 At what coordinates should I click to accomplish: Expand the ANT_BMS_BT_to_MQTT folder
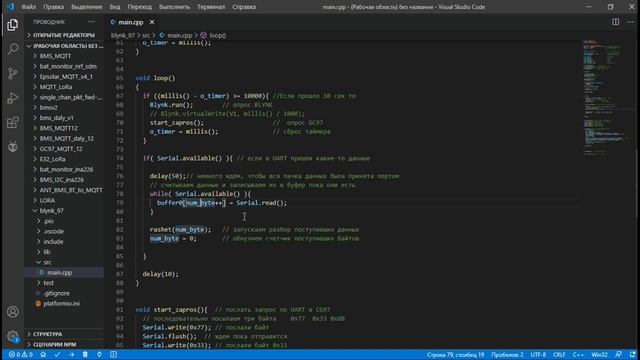point(71,190)
